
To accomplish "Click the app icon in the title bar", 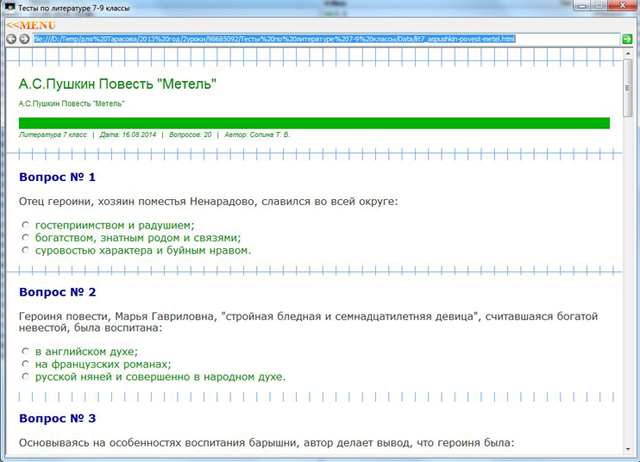I will tap(10, 8).
